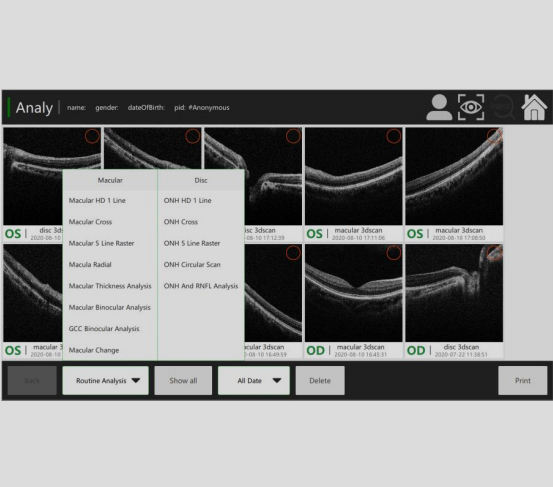Select ONH And RNFL Analysis
The width and height of the screenshot is (553, 487).
point(201,286)
